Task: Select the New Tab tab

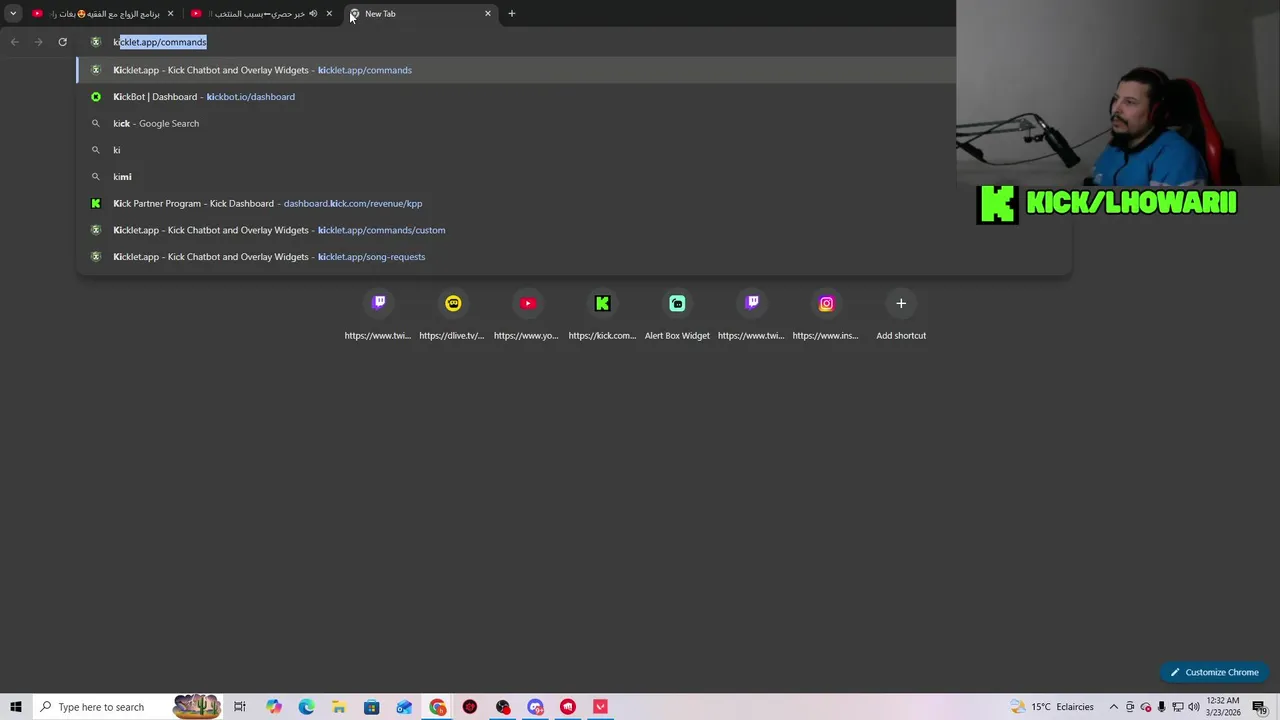Action: pos(420,14)
